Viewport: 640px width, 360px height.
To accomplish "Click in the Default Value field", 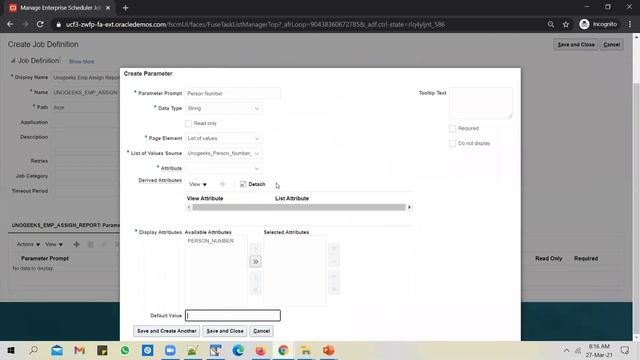I will click(233, 316).
